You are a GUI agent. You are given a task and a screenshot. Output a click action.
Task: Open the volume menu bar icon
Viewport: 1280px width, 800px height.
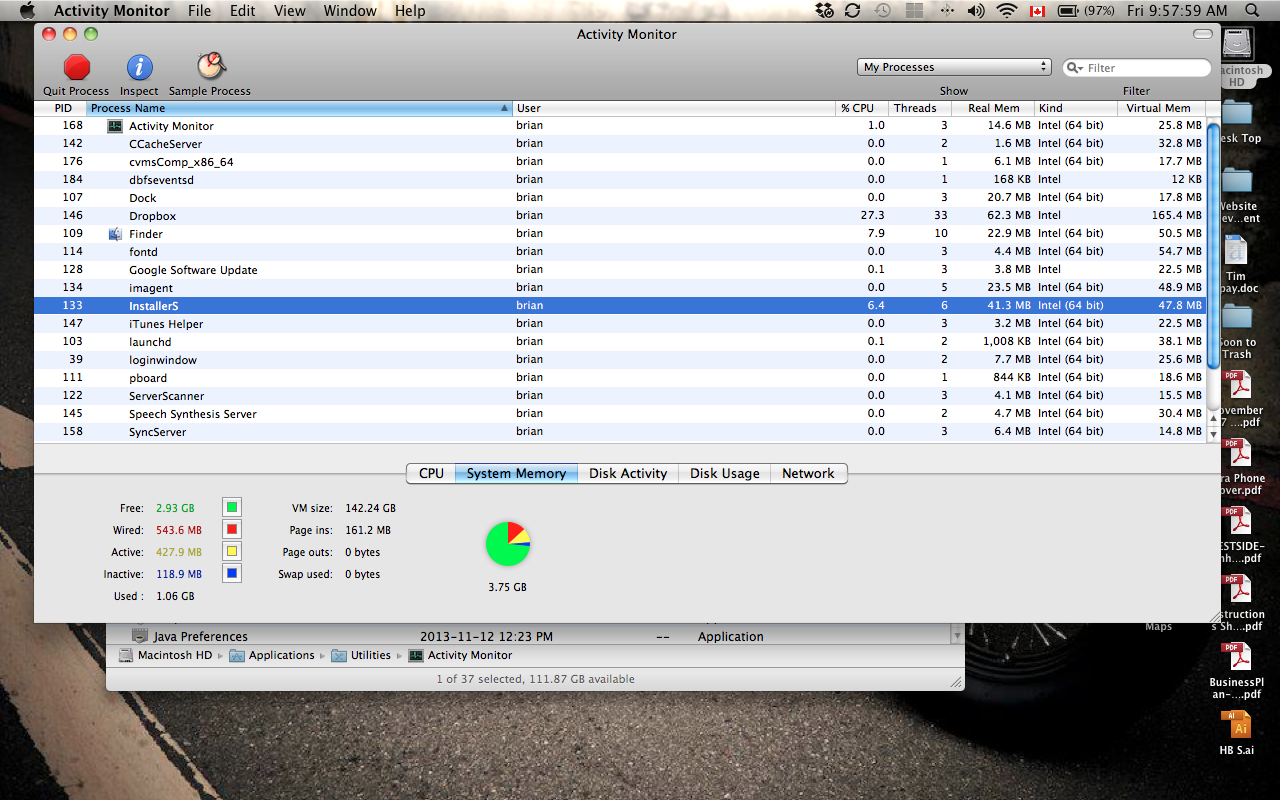pos(976,11)
